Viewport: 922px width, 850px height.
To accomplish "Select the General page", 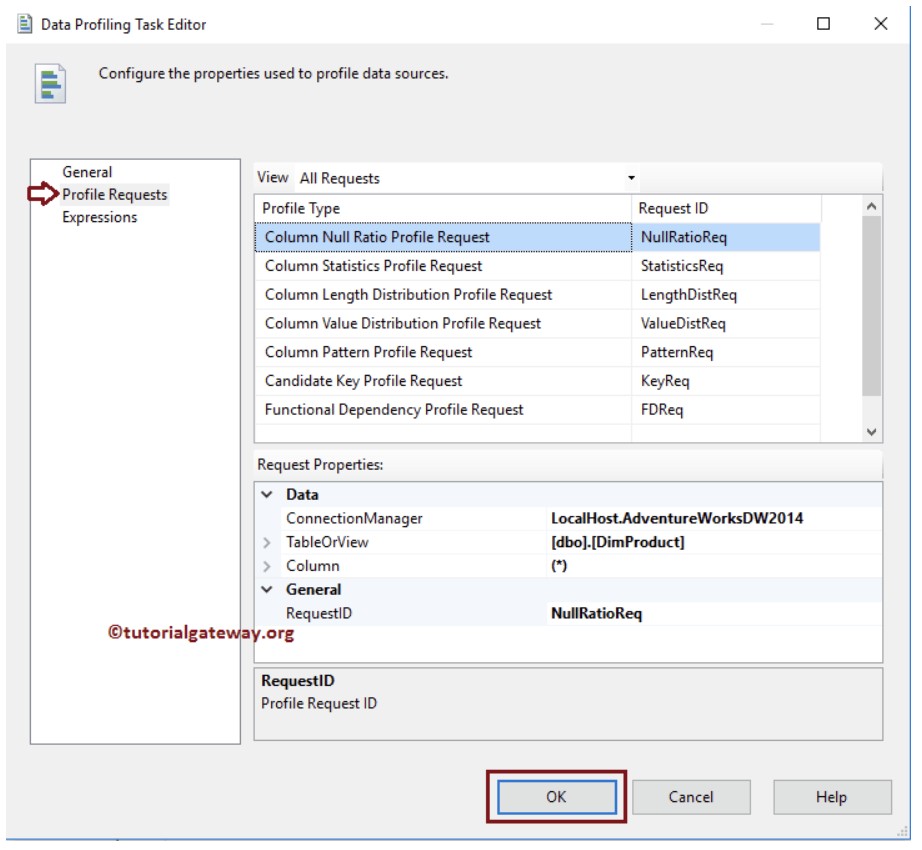I will coord(87,172).
